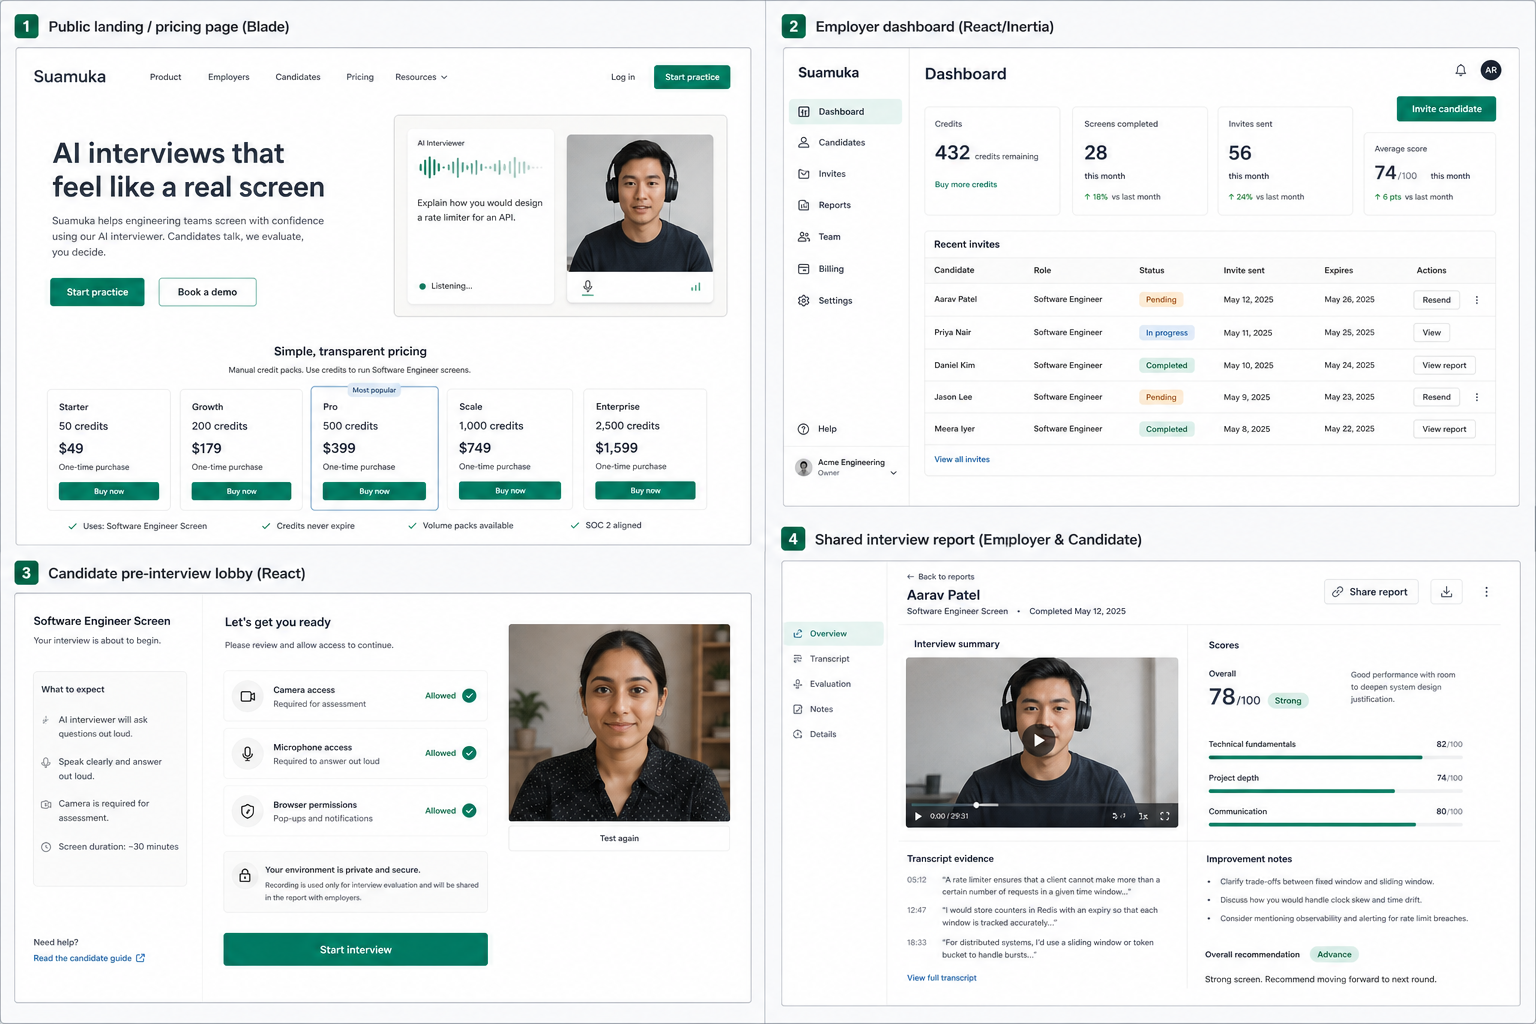This screenshot has width=1536, height=1024.
Task: Click Share report button
Action: point(1369,592)
